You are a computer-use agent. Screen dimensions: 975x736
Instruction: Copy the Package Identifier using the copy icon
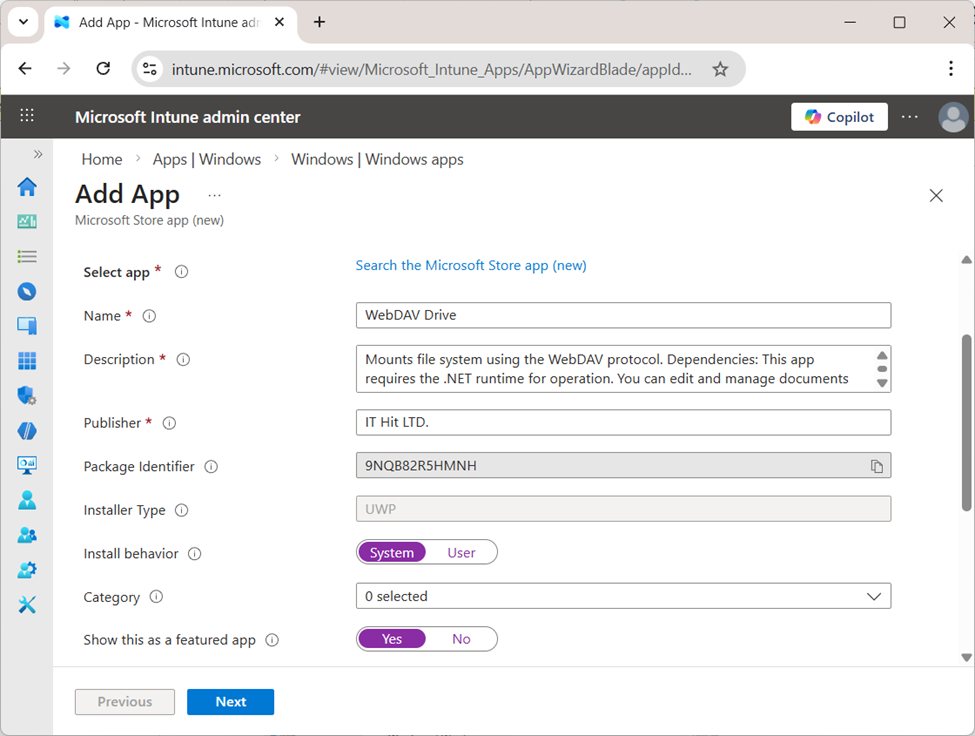click(x=876, y=466)
